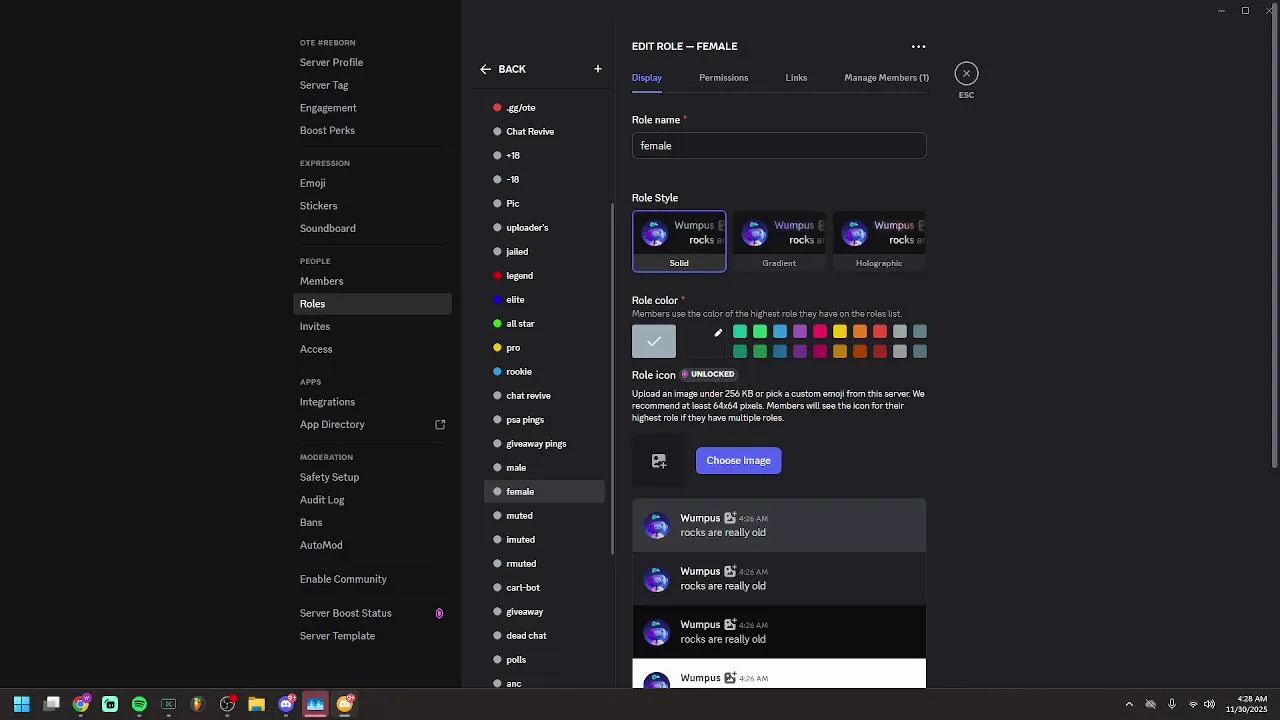
Task: Open Spotify from the taskbar
Action: pos(139,704)
